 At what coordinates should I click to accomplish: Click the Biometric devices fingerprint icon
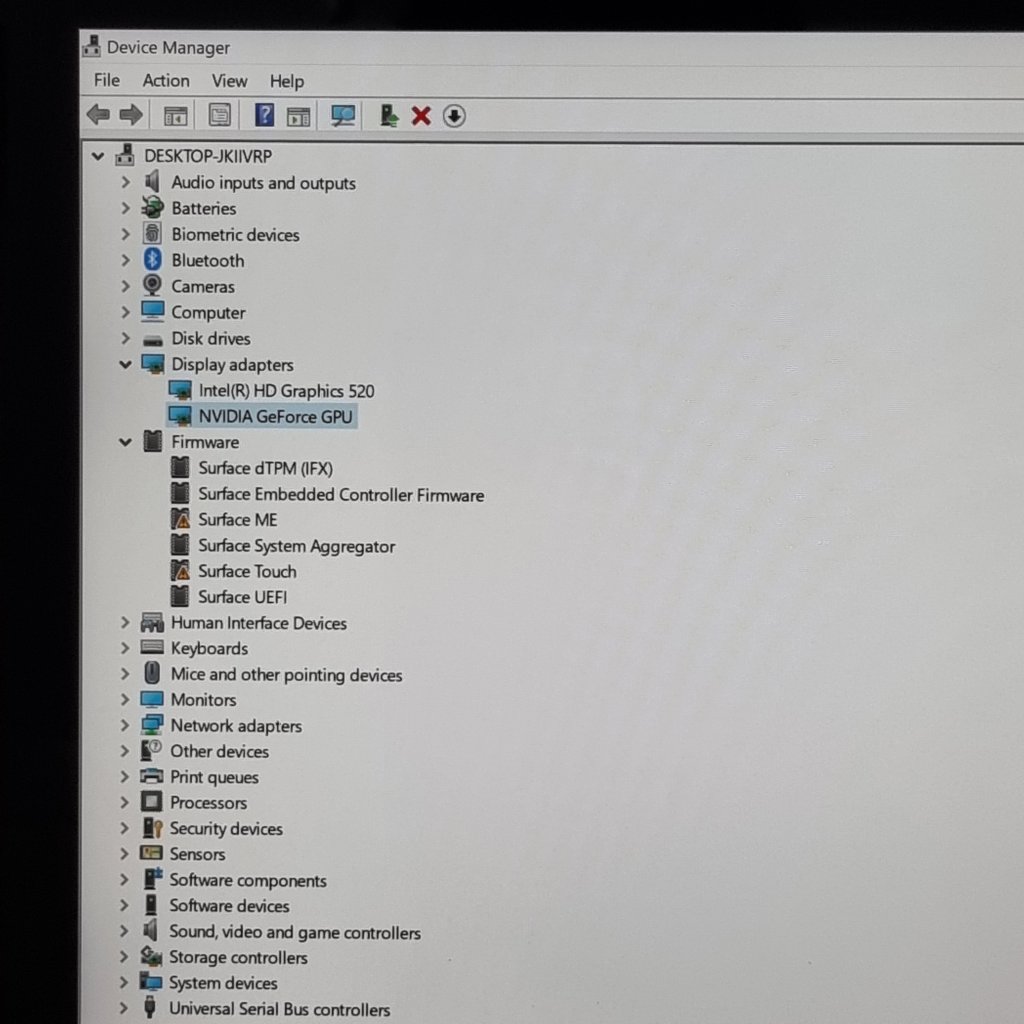pyautogui.click(x=152, y=233)
